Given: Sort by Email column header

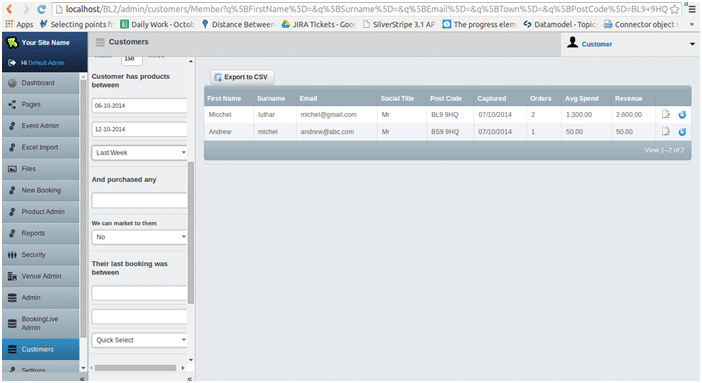Looking at the screenshot, I should [x=308, y=99].
